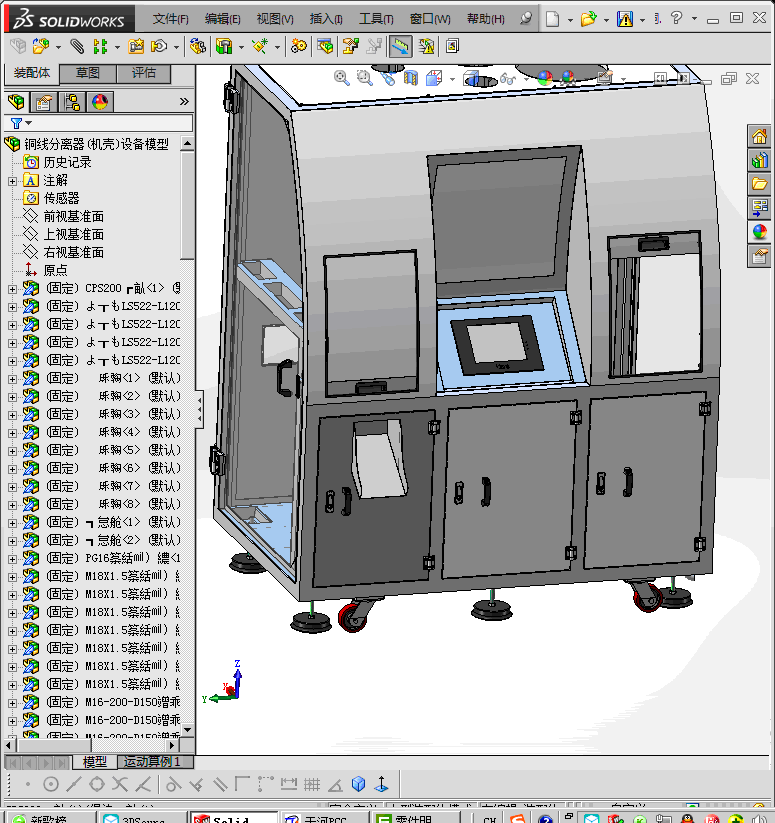Open the ConfigurationManager tab icon
The height and width of the screenshot is (823, 775).
coord(72,101)
